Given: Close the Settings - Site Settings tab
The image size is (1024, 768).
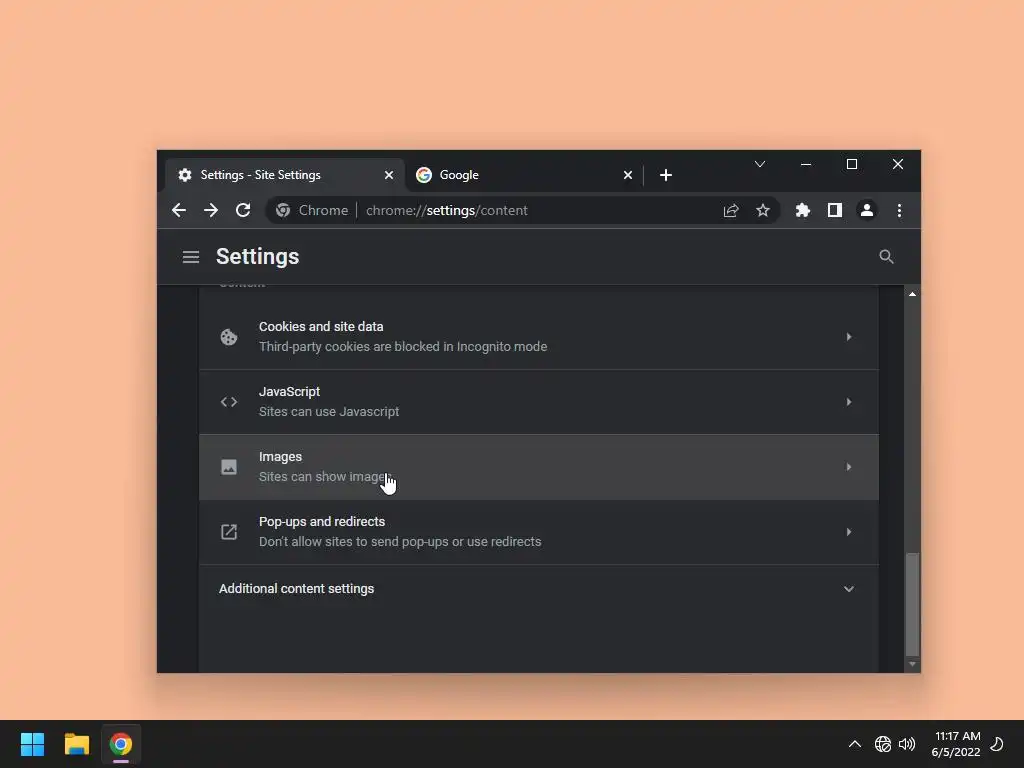Looking at the screenshot, I should (x=389, y=175).
